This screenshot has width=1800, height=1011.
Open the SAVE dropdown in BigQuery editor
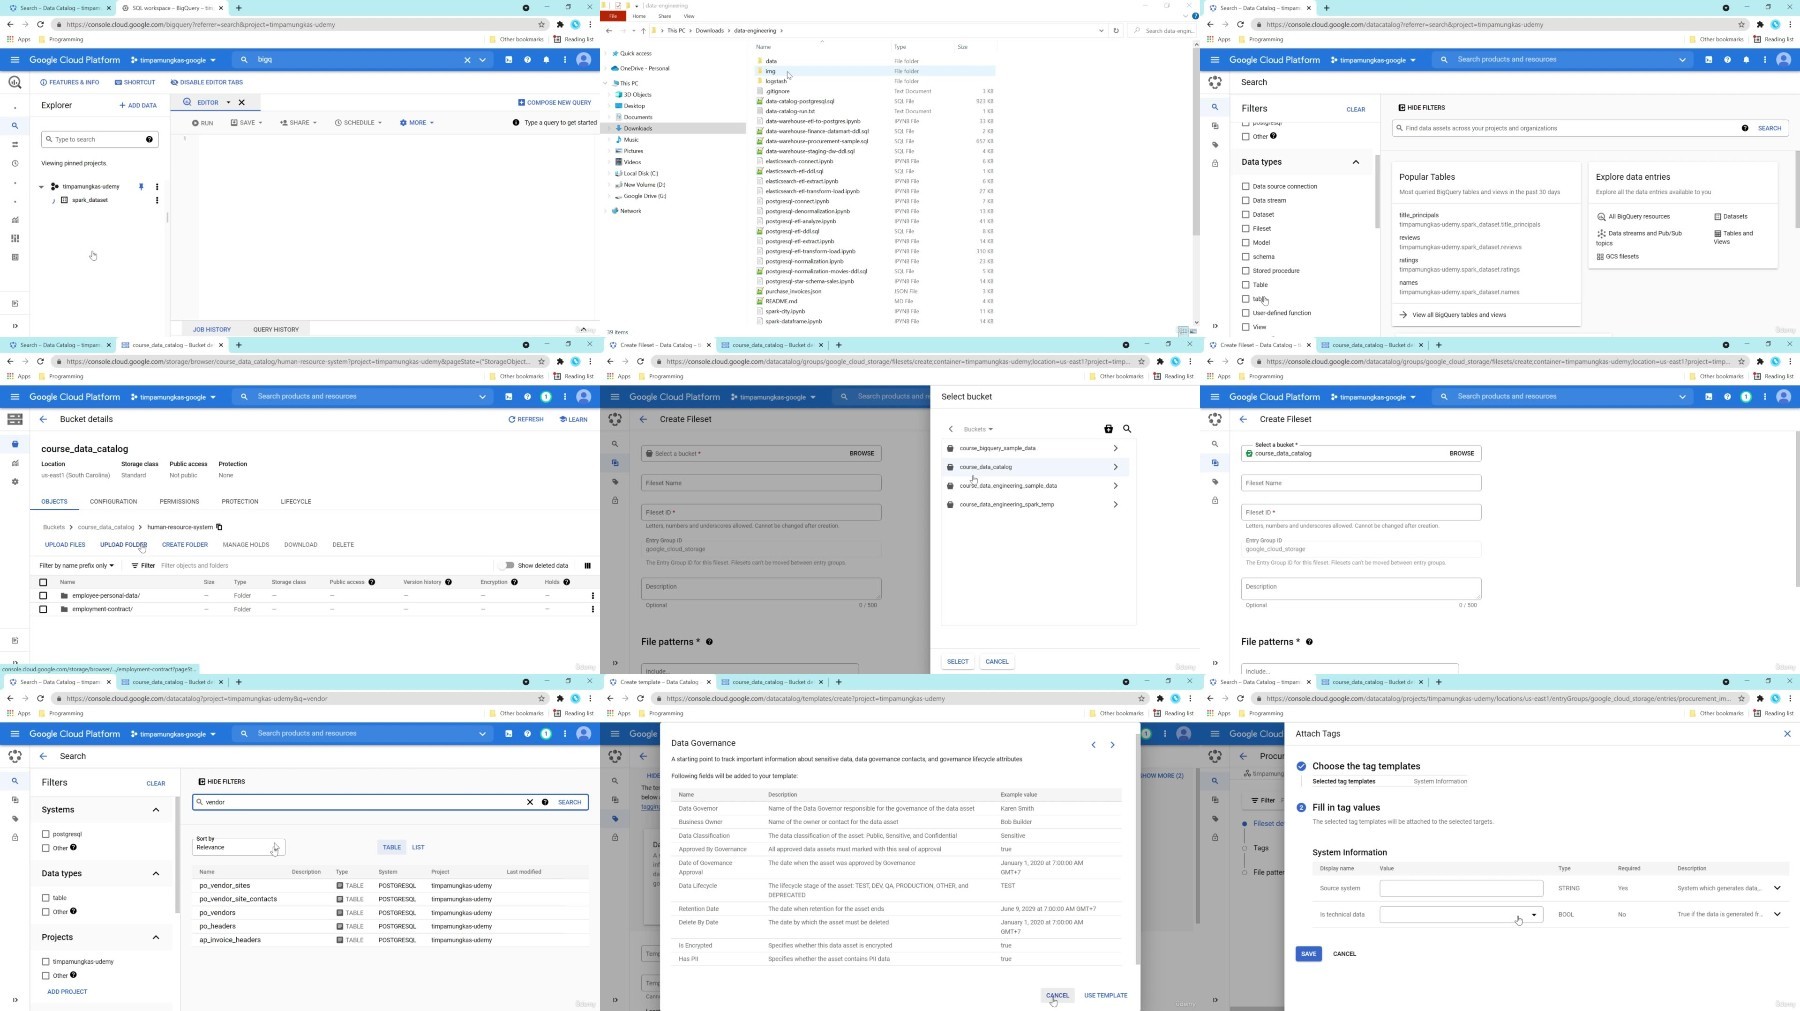[x=247, y=123]
